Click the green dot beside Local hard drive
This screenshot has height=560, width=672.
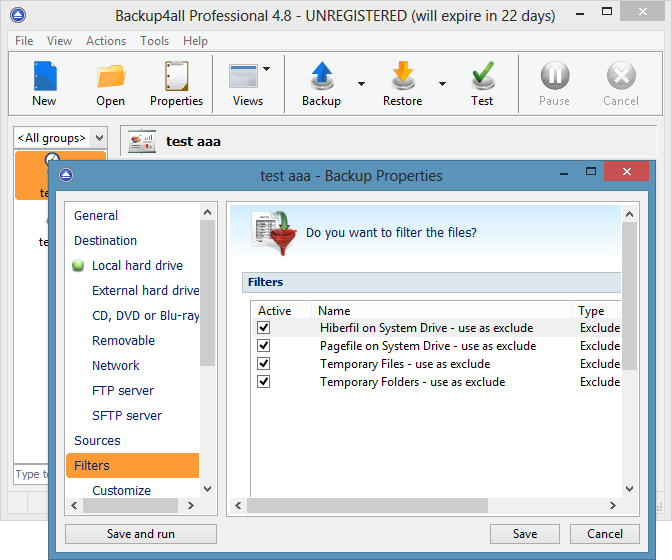tap(78, 266)
